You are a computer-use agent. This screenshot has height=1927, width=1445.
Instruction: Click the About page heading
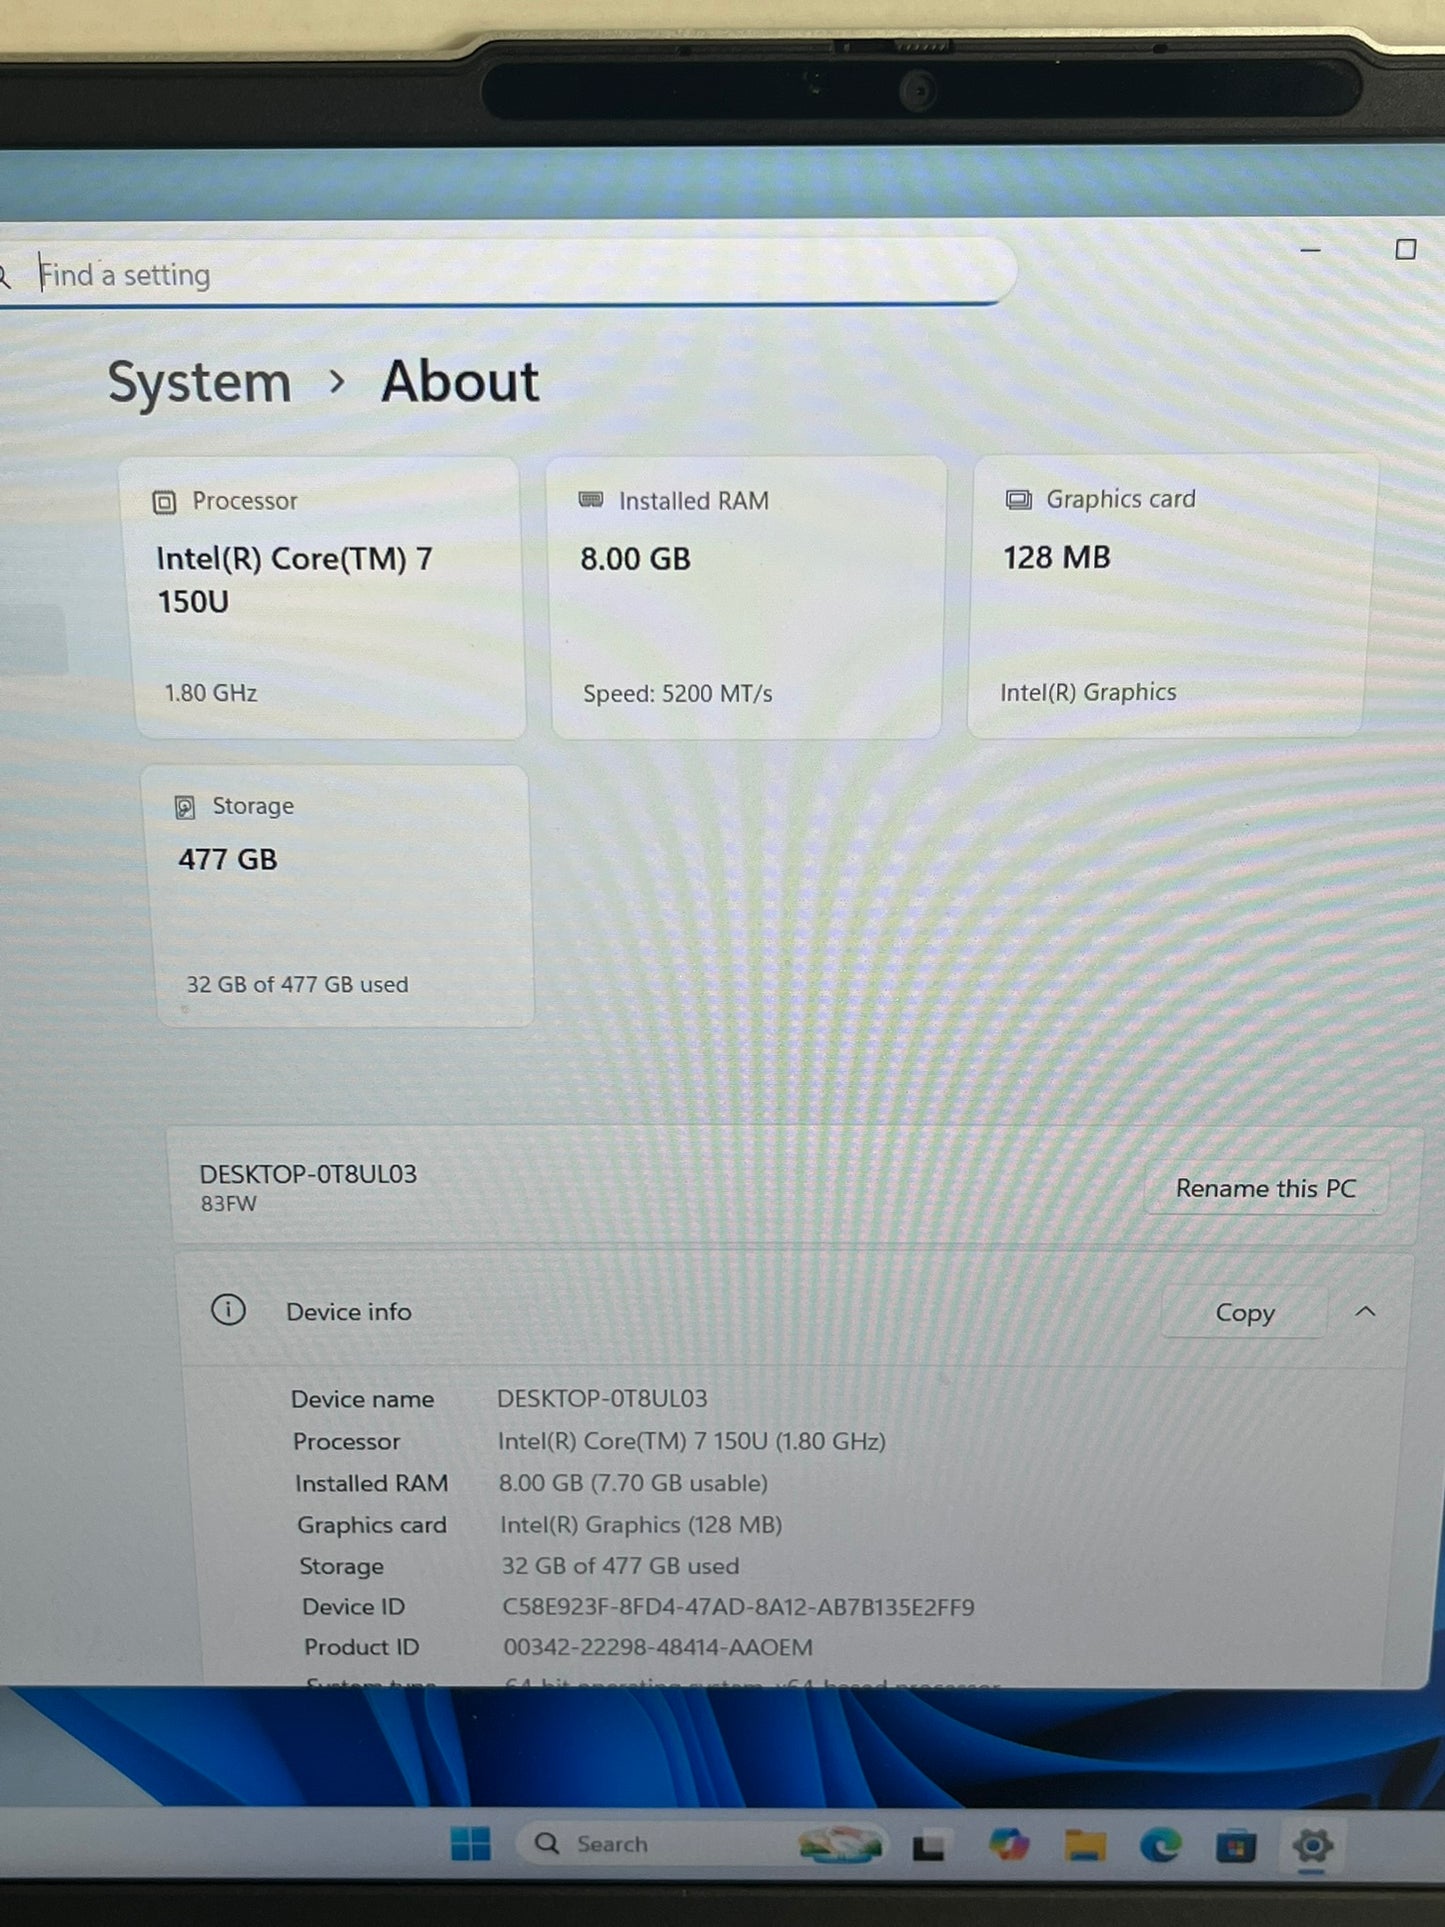tap(460, 382)
